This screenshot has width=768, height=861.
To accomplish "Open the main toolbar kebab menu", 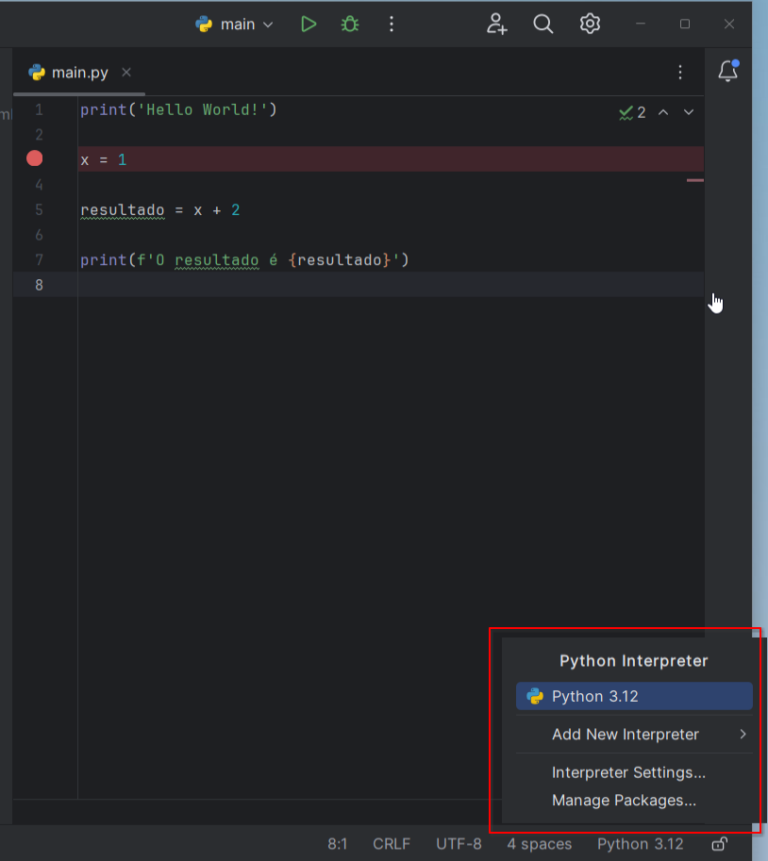I will (391, 23).
